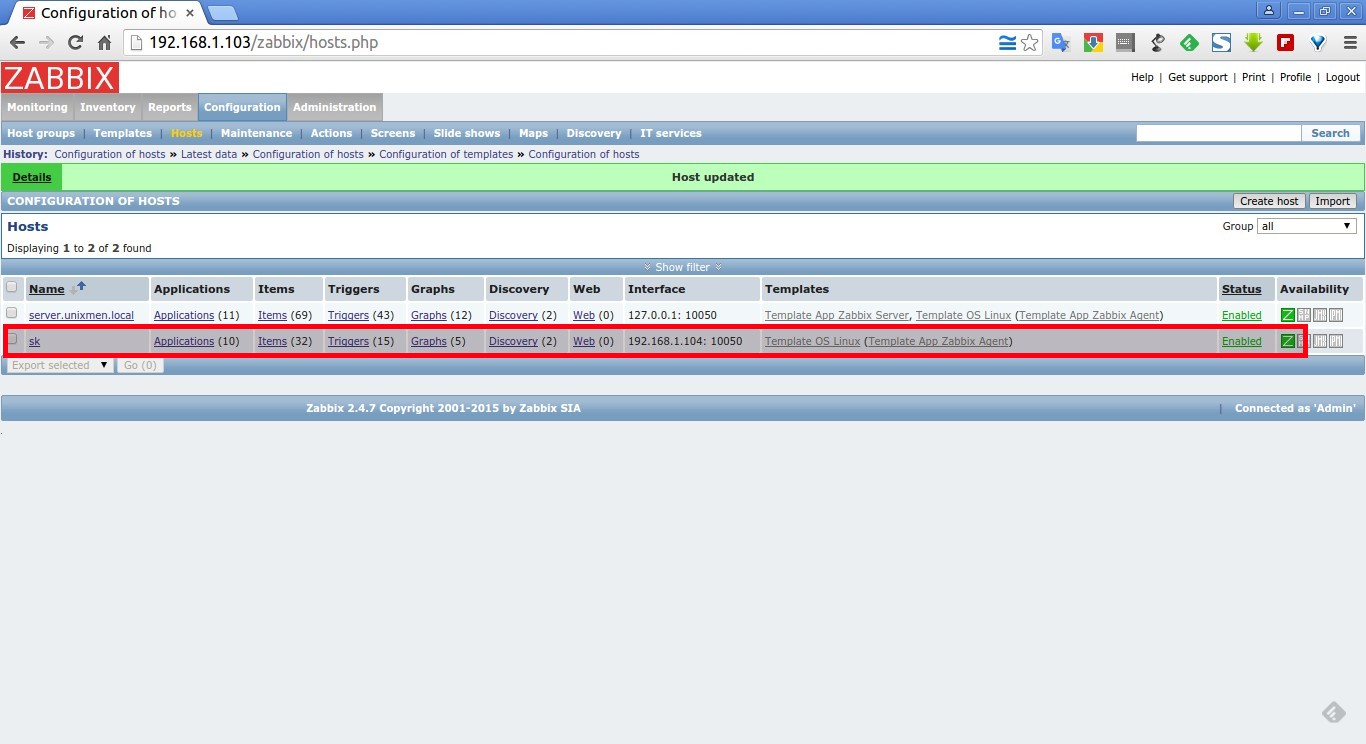1366x744 pixels.
Task: Open the sk host link
Action: (34, 341)
